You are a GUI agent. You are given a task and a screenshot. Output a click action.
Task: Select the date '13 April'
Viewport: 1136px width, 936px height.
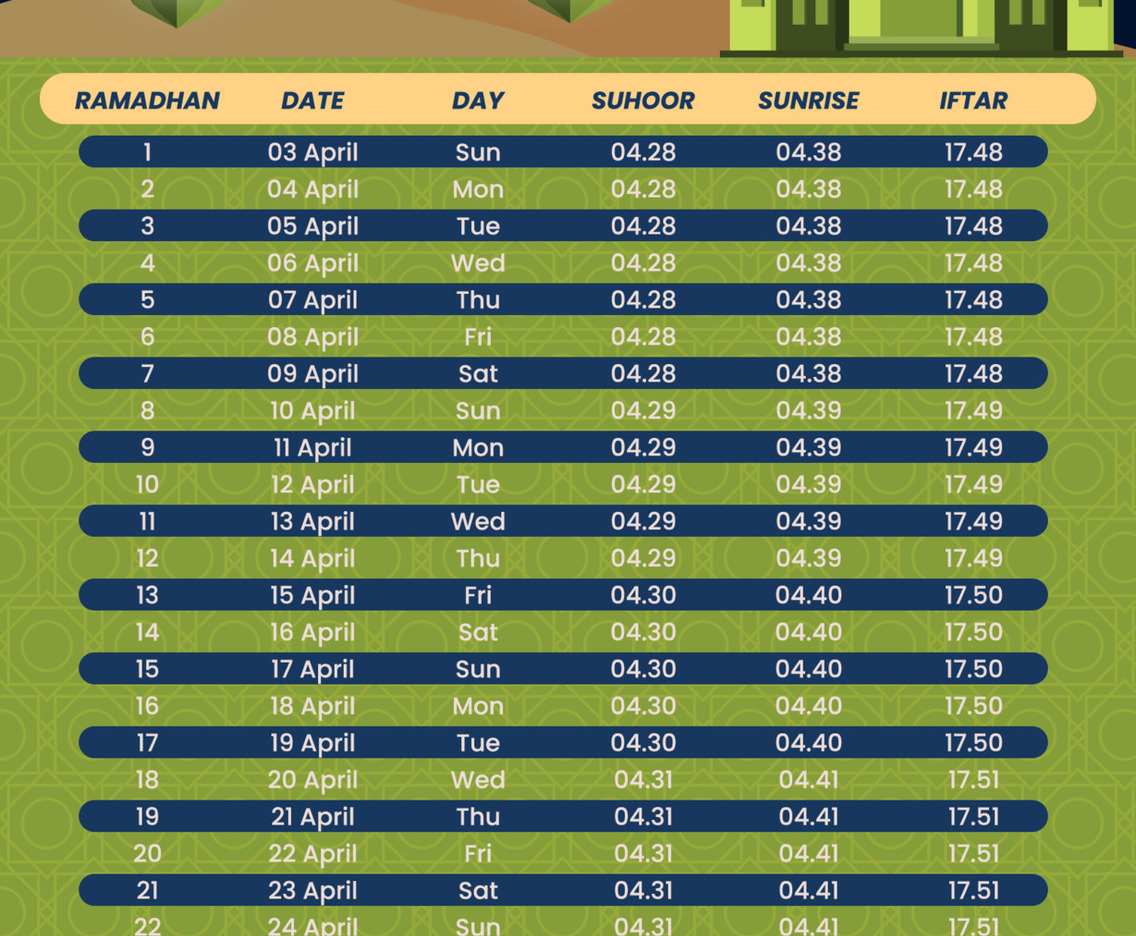(312, 522)
